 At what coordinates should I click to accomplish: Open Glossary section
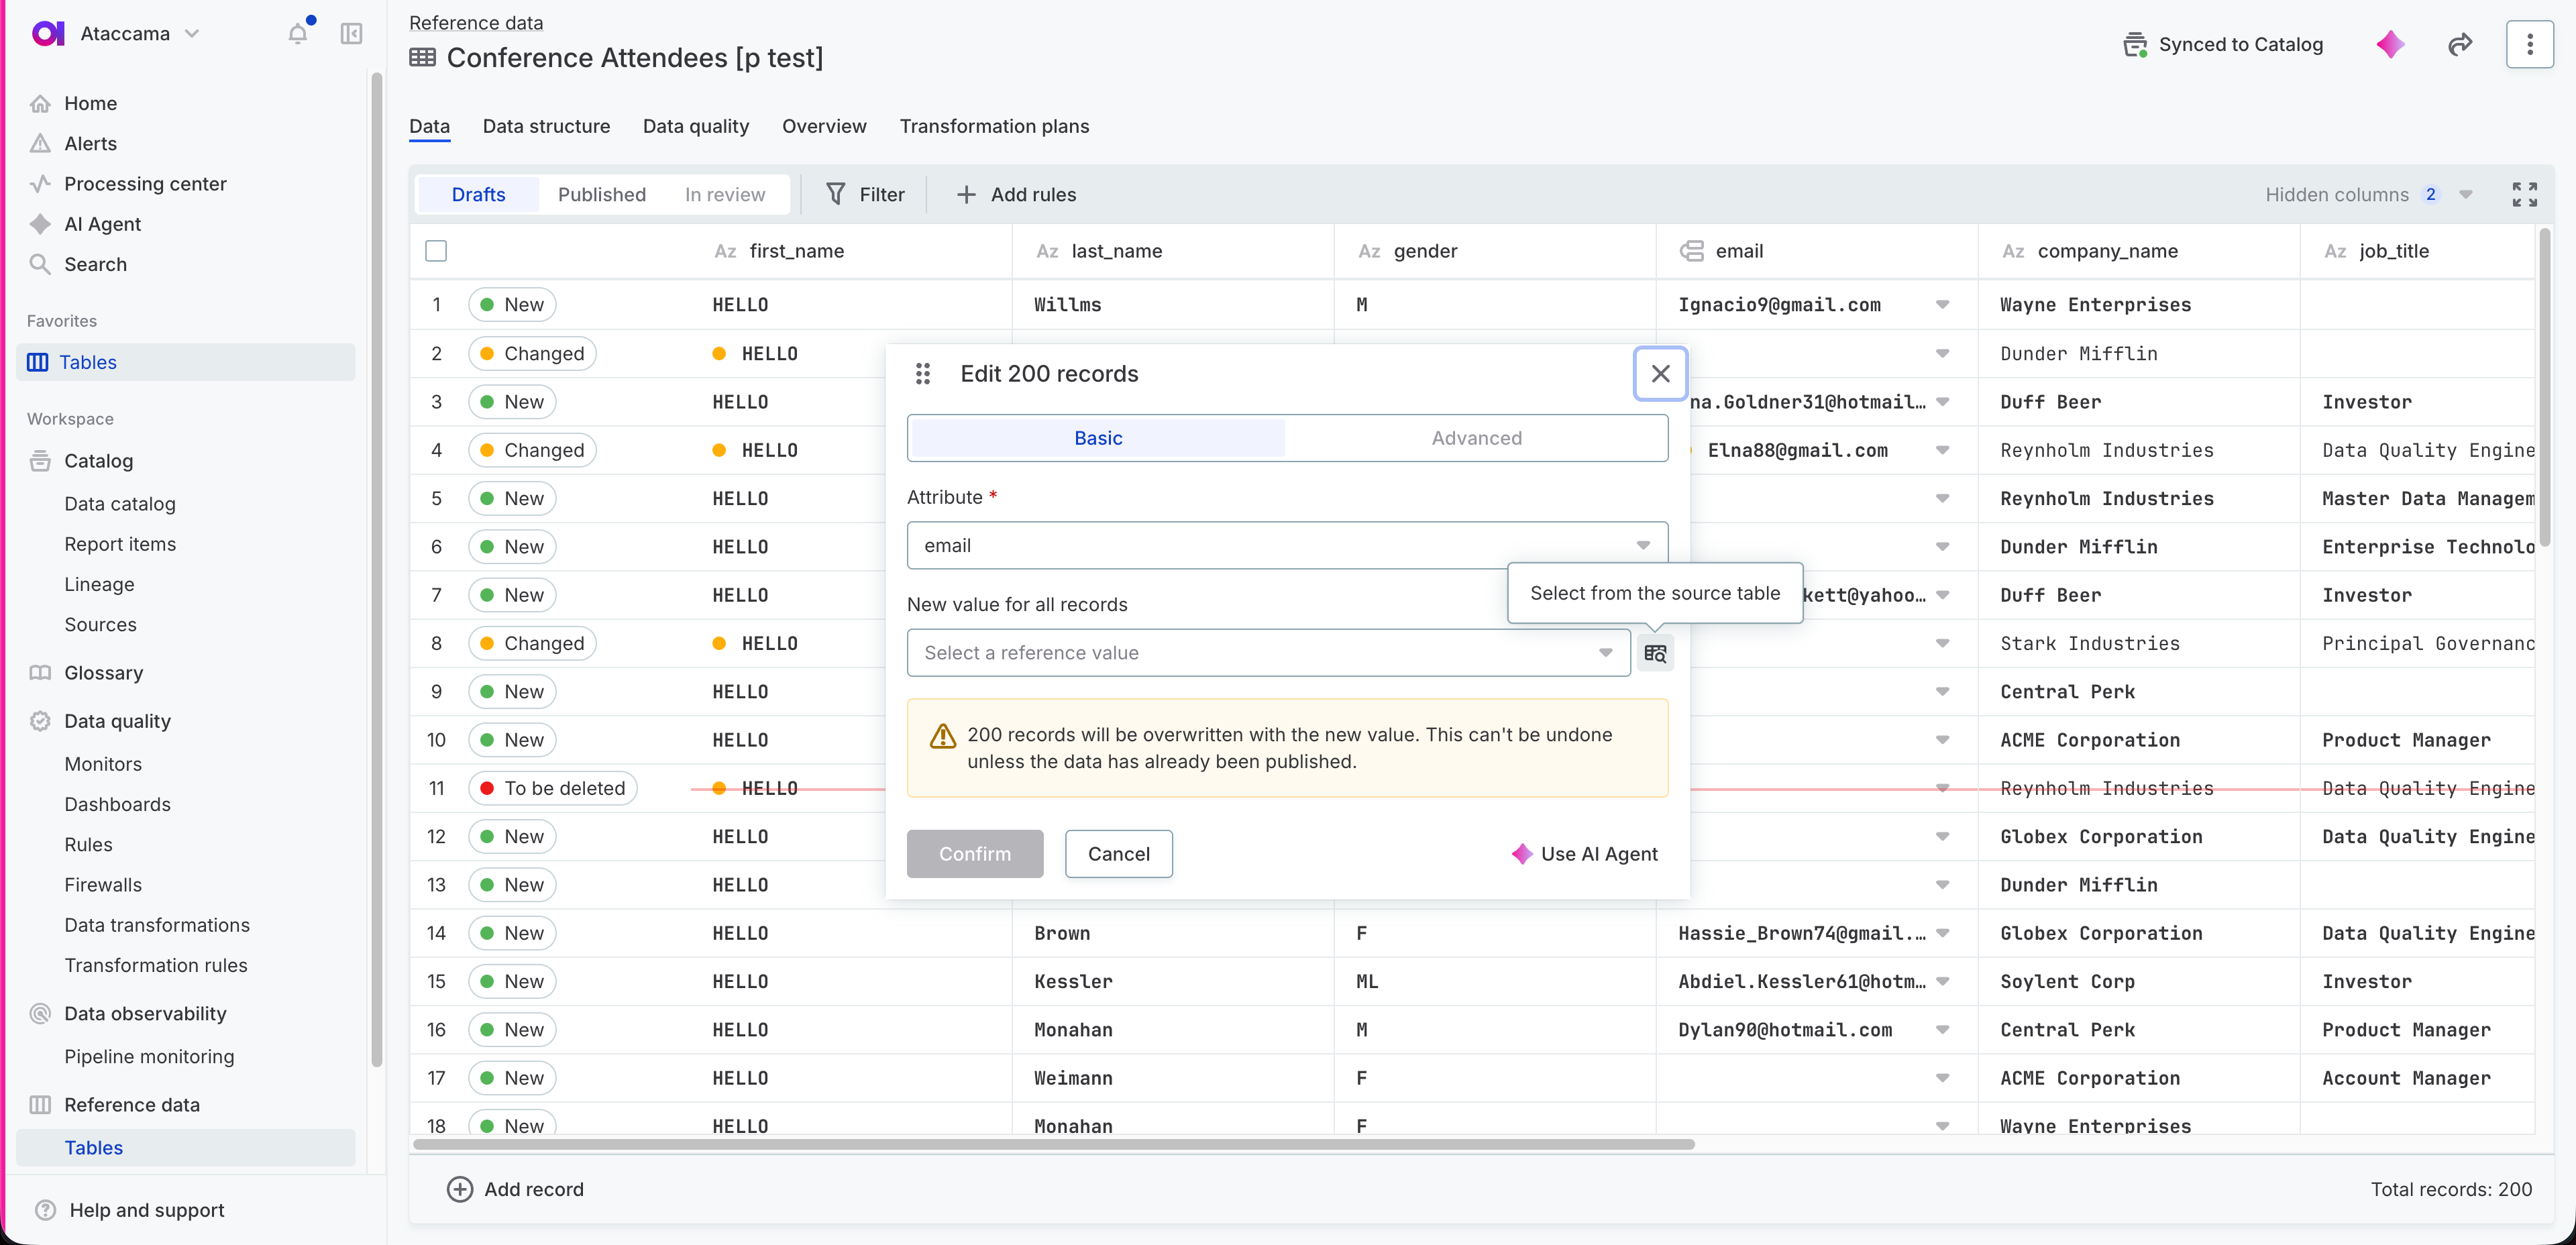[103, 672]
